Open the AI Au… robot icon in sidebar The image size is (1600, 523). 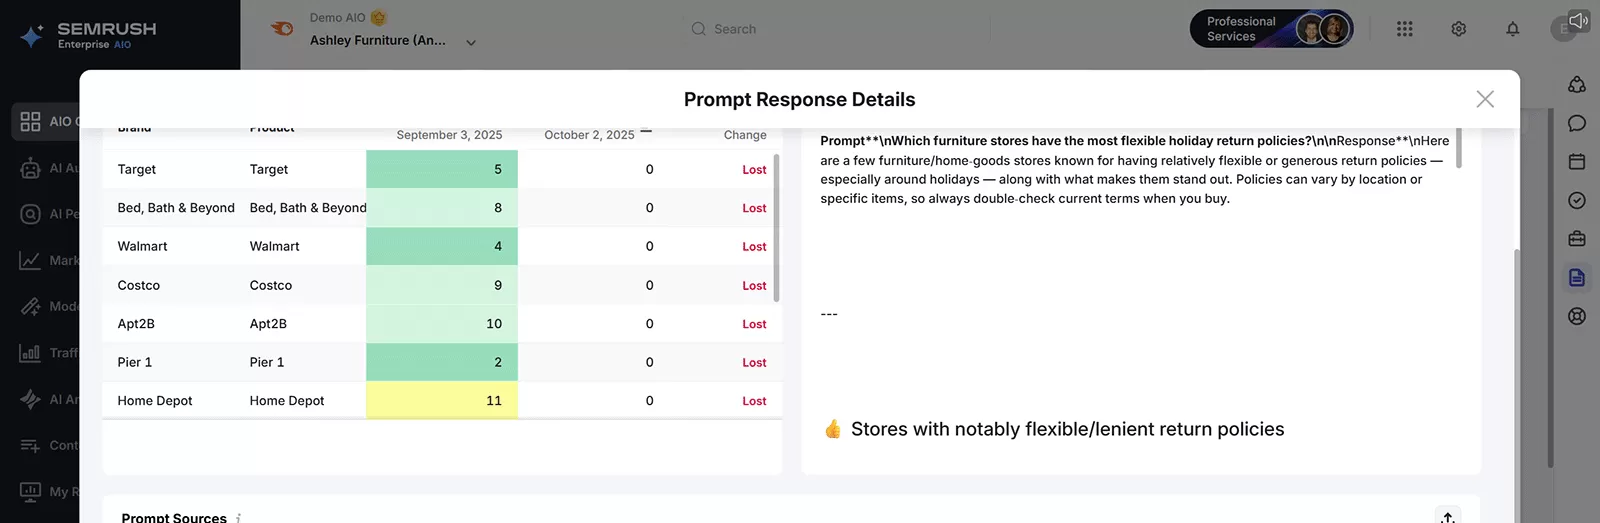pos(31,168)
